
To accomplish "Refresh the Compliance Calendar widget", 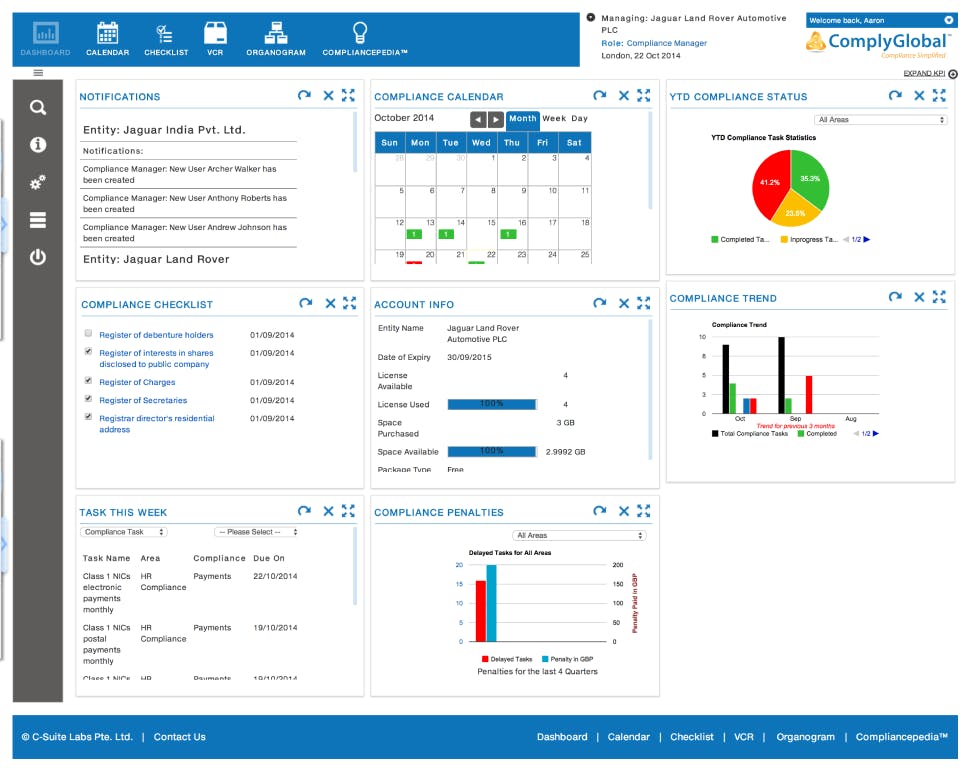I will (x=600, y=95).
